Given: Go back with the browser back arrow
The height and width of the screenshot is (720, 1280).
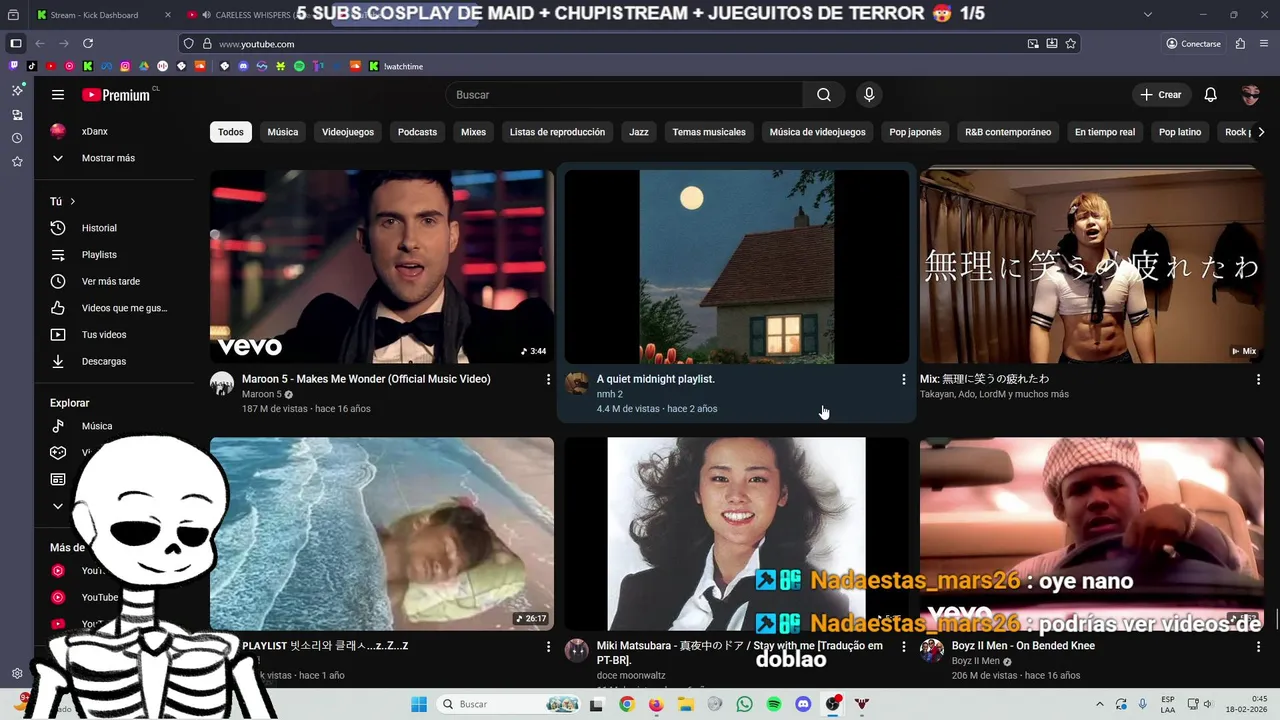Looking at the screenshot, I should click(40, 44).
